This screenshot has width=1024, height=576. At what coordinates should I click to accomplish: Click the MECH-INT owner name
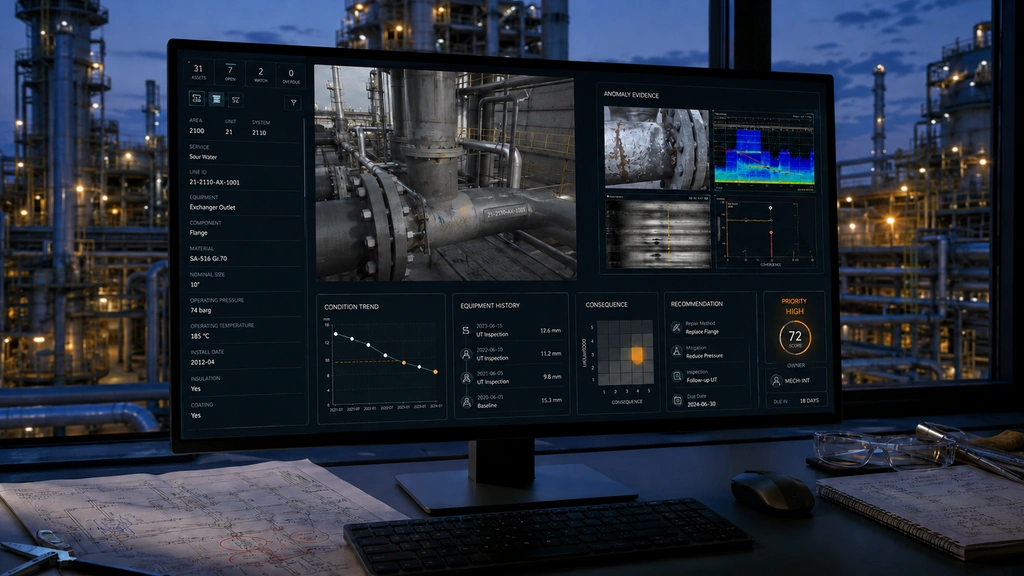[797, 381]
